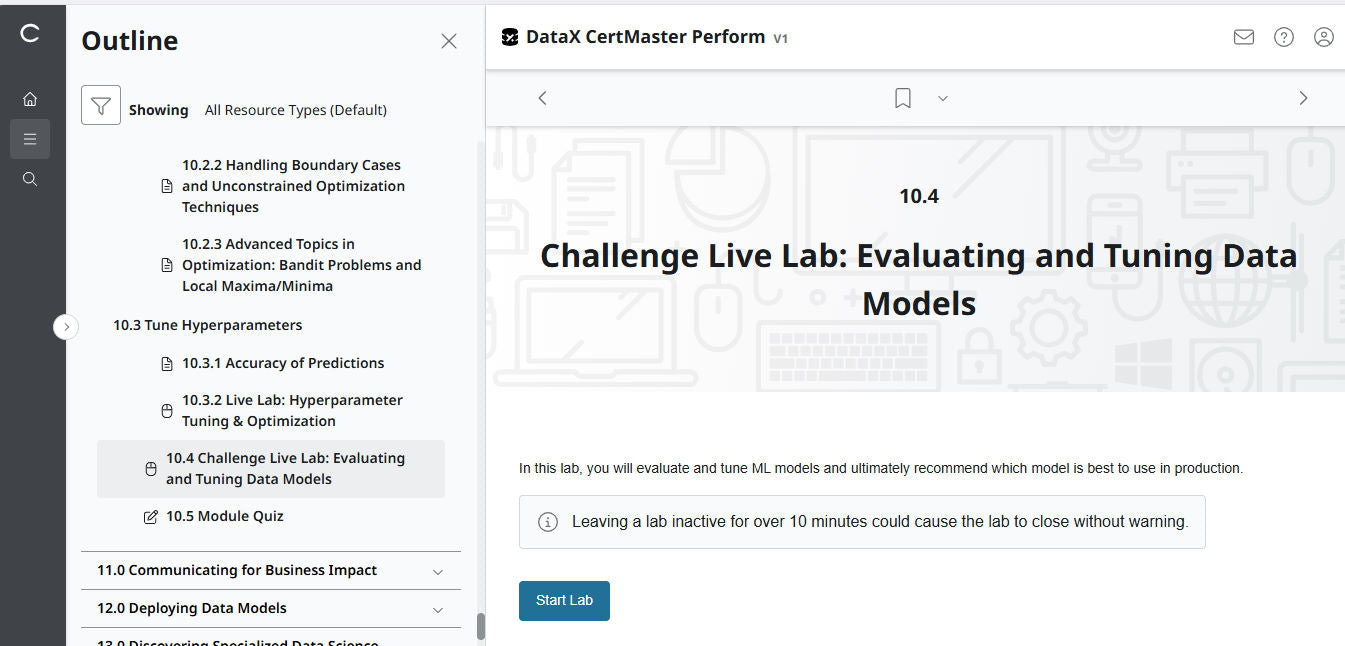Image resolution: width=1345 pixels, height=646 pixels.
Task: Click the outline panel scrollbar
Action: click(481, 600)
